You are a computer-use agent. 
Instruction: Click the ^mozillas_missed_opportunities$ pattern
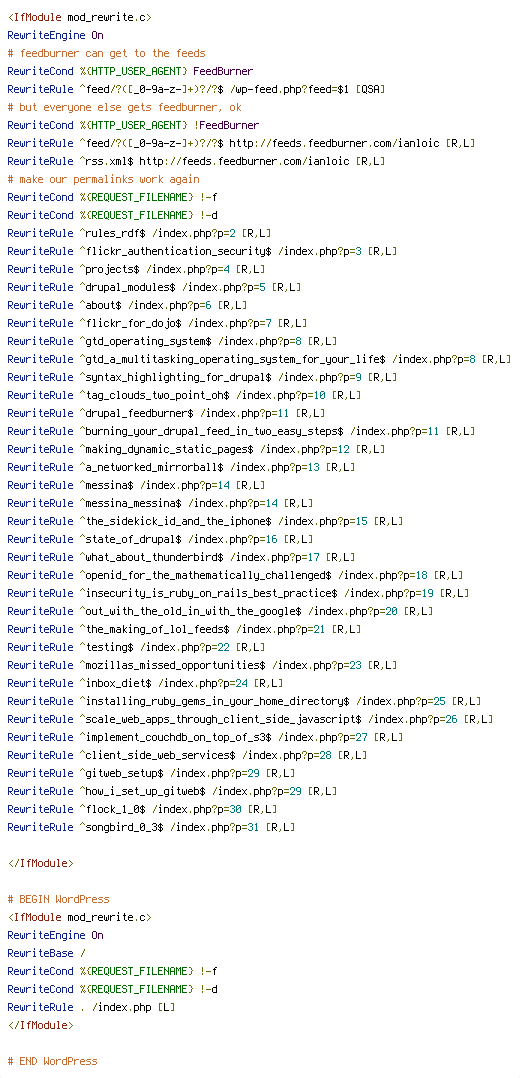tap(172, 665)
